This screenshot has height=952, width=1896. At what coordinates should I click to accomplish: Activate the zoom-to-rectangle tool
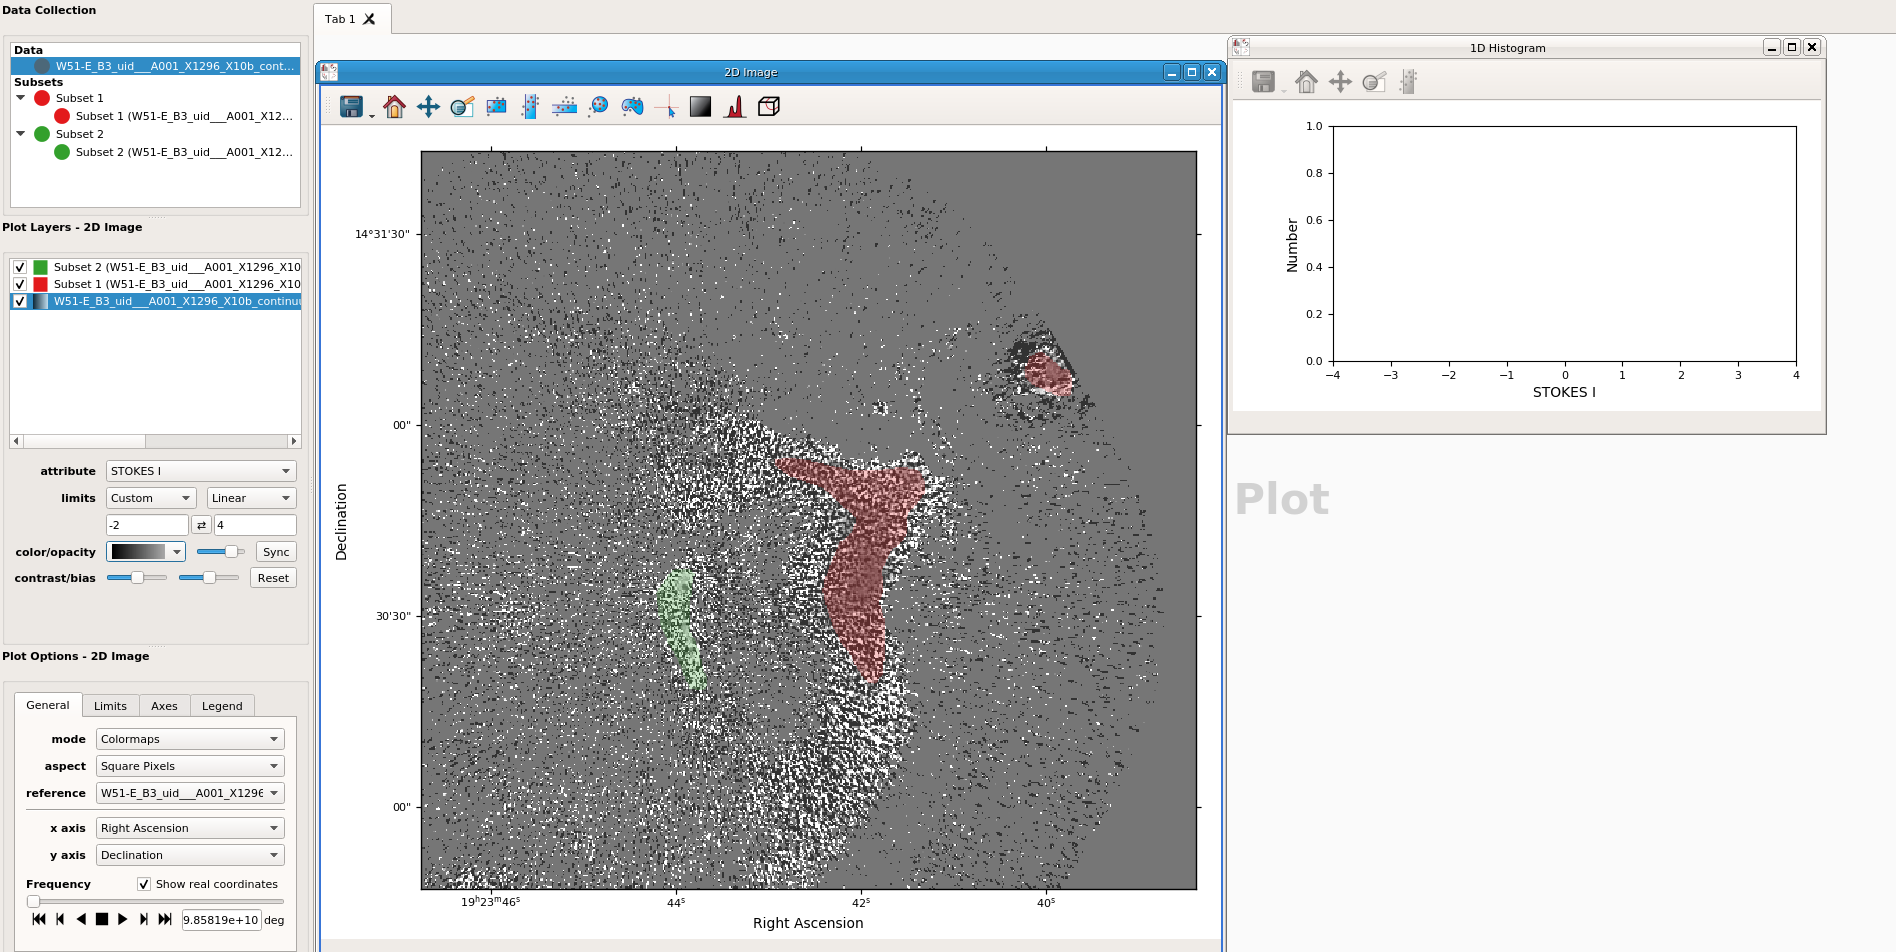coord(461,106)
